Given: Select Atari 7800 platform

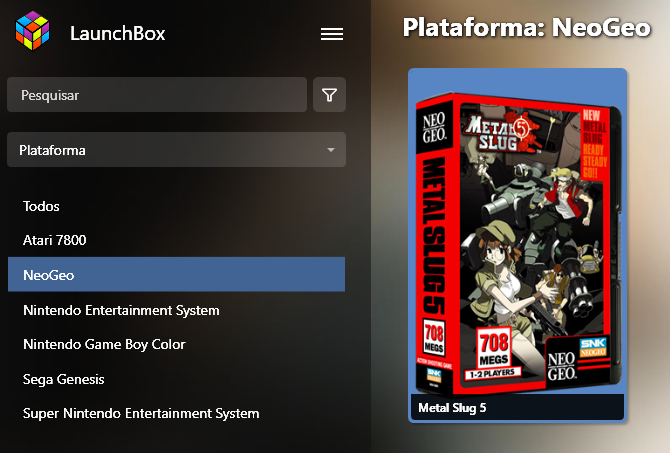Looking at the screenshot, I should [x=55, y=240].
